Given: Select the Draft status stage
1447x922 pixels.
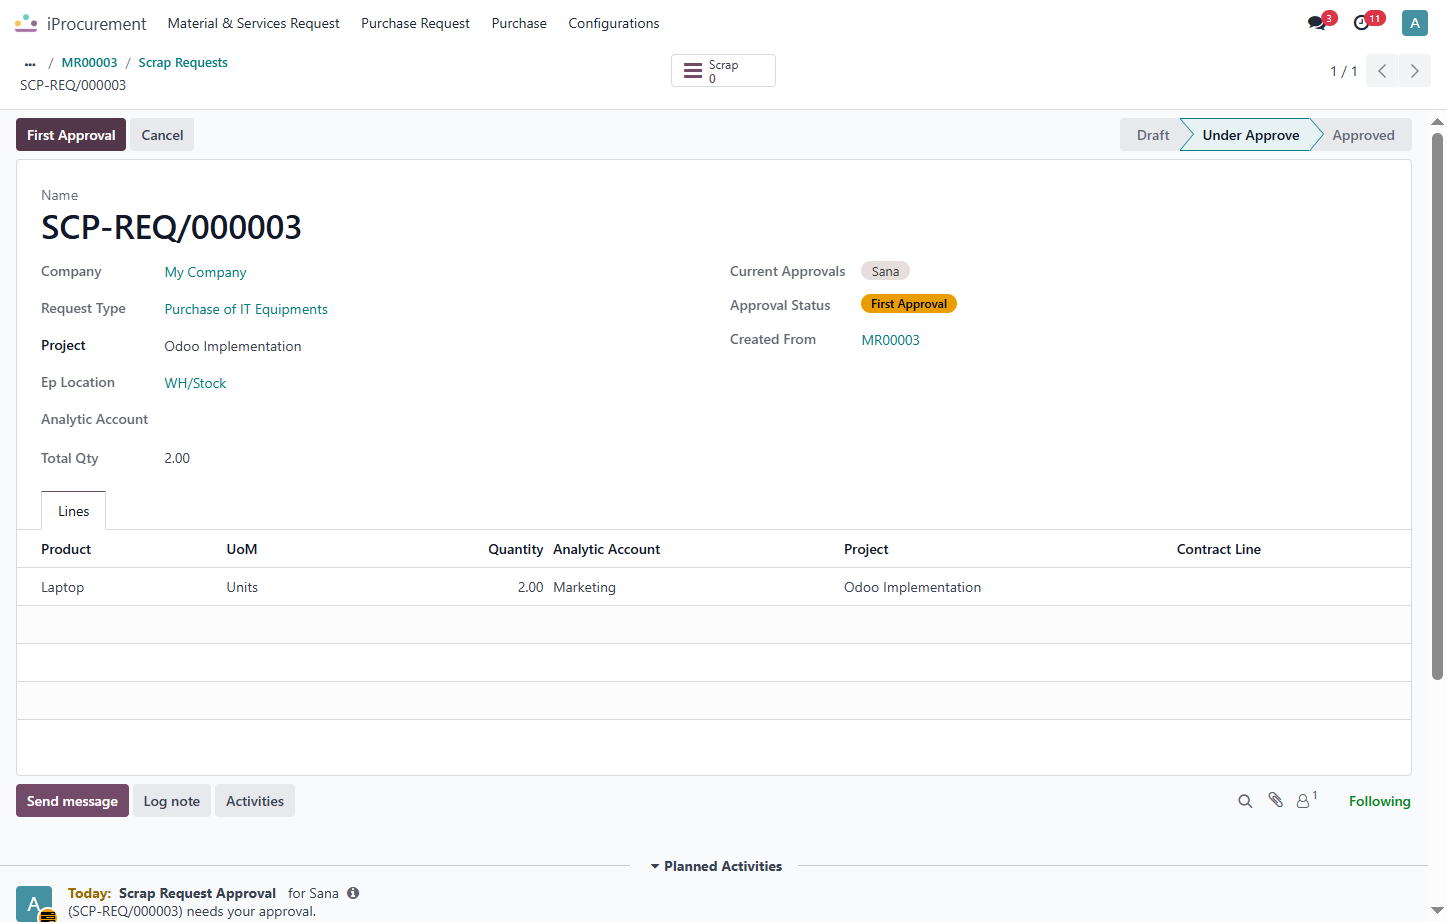Looking at the screenshot, I should tap(1153, 135).
